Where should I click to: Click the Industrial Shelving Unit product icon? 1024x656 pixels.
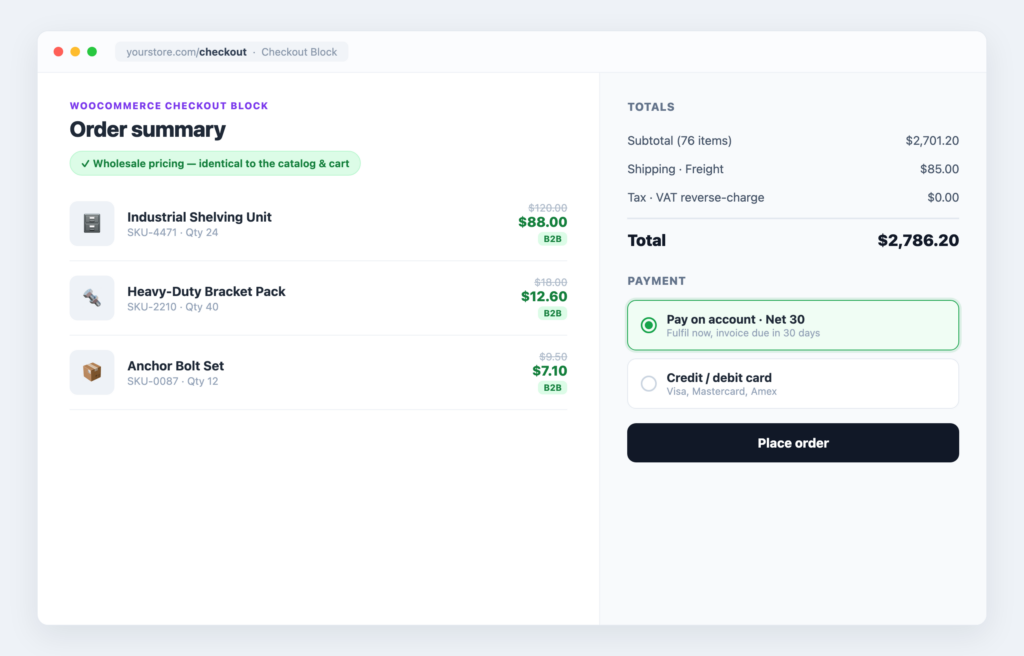[x=92, y=223]
